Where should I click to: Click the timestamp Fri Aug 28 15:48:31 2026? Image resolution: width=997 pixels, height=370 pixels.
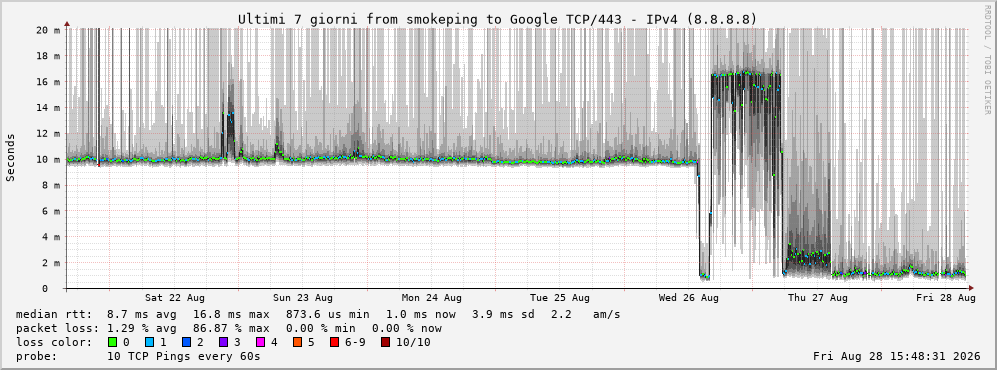[897, 356]
